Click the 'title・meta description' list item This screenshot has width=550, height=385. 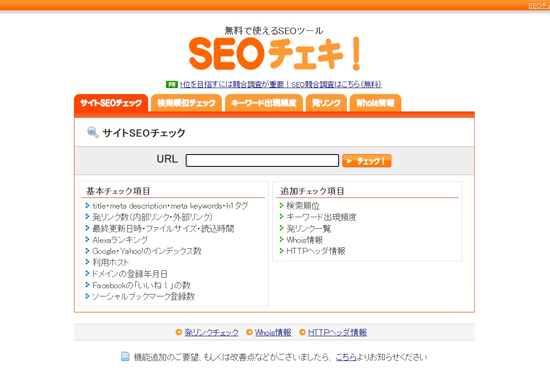tap(170, 206)
